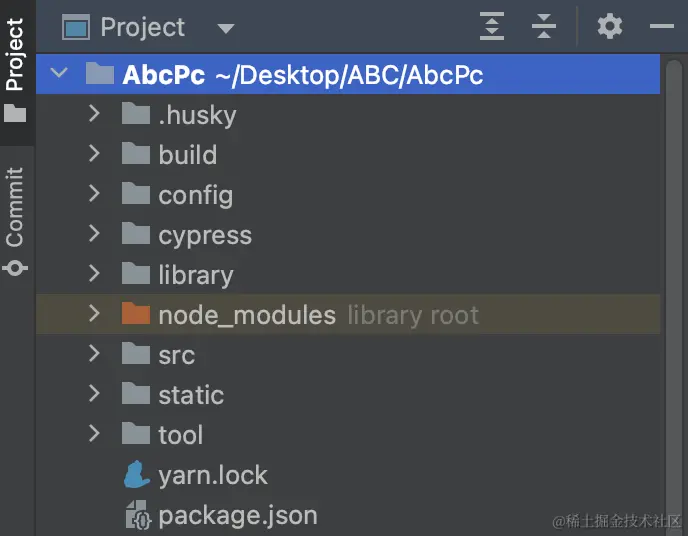Click the Project view window icon
This screenshot has width=688, height=536.
tap(76, 27)
